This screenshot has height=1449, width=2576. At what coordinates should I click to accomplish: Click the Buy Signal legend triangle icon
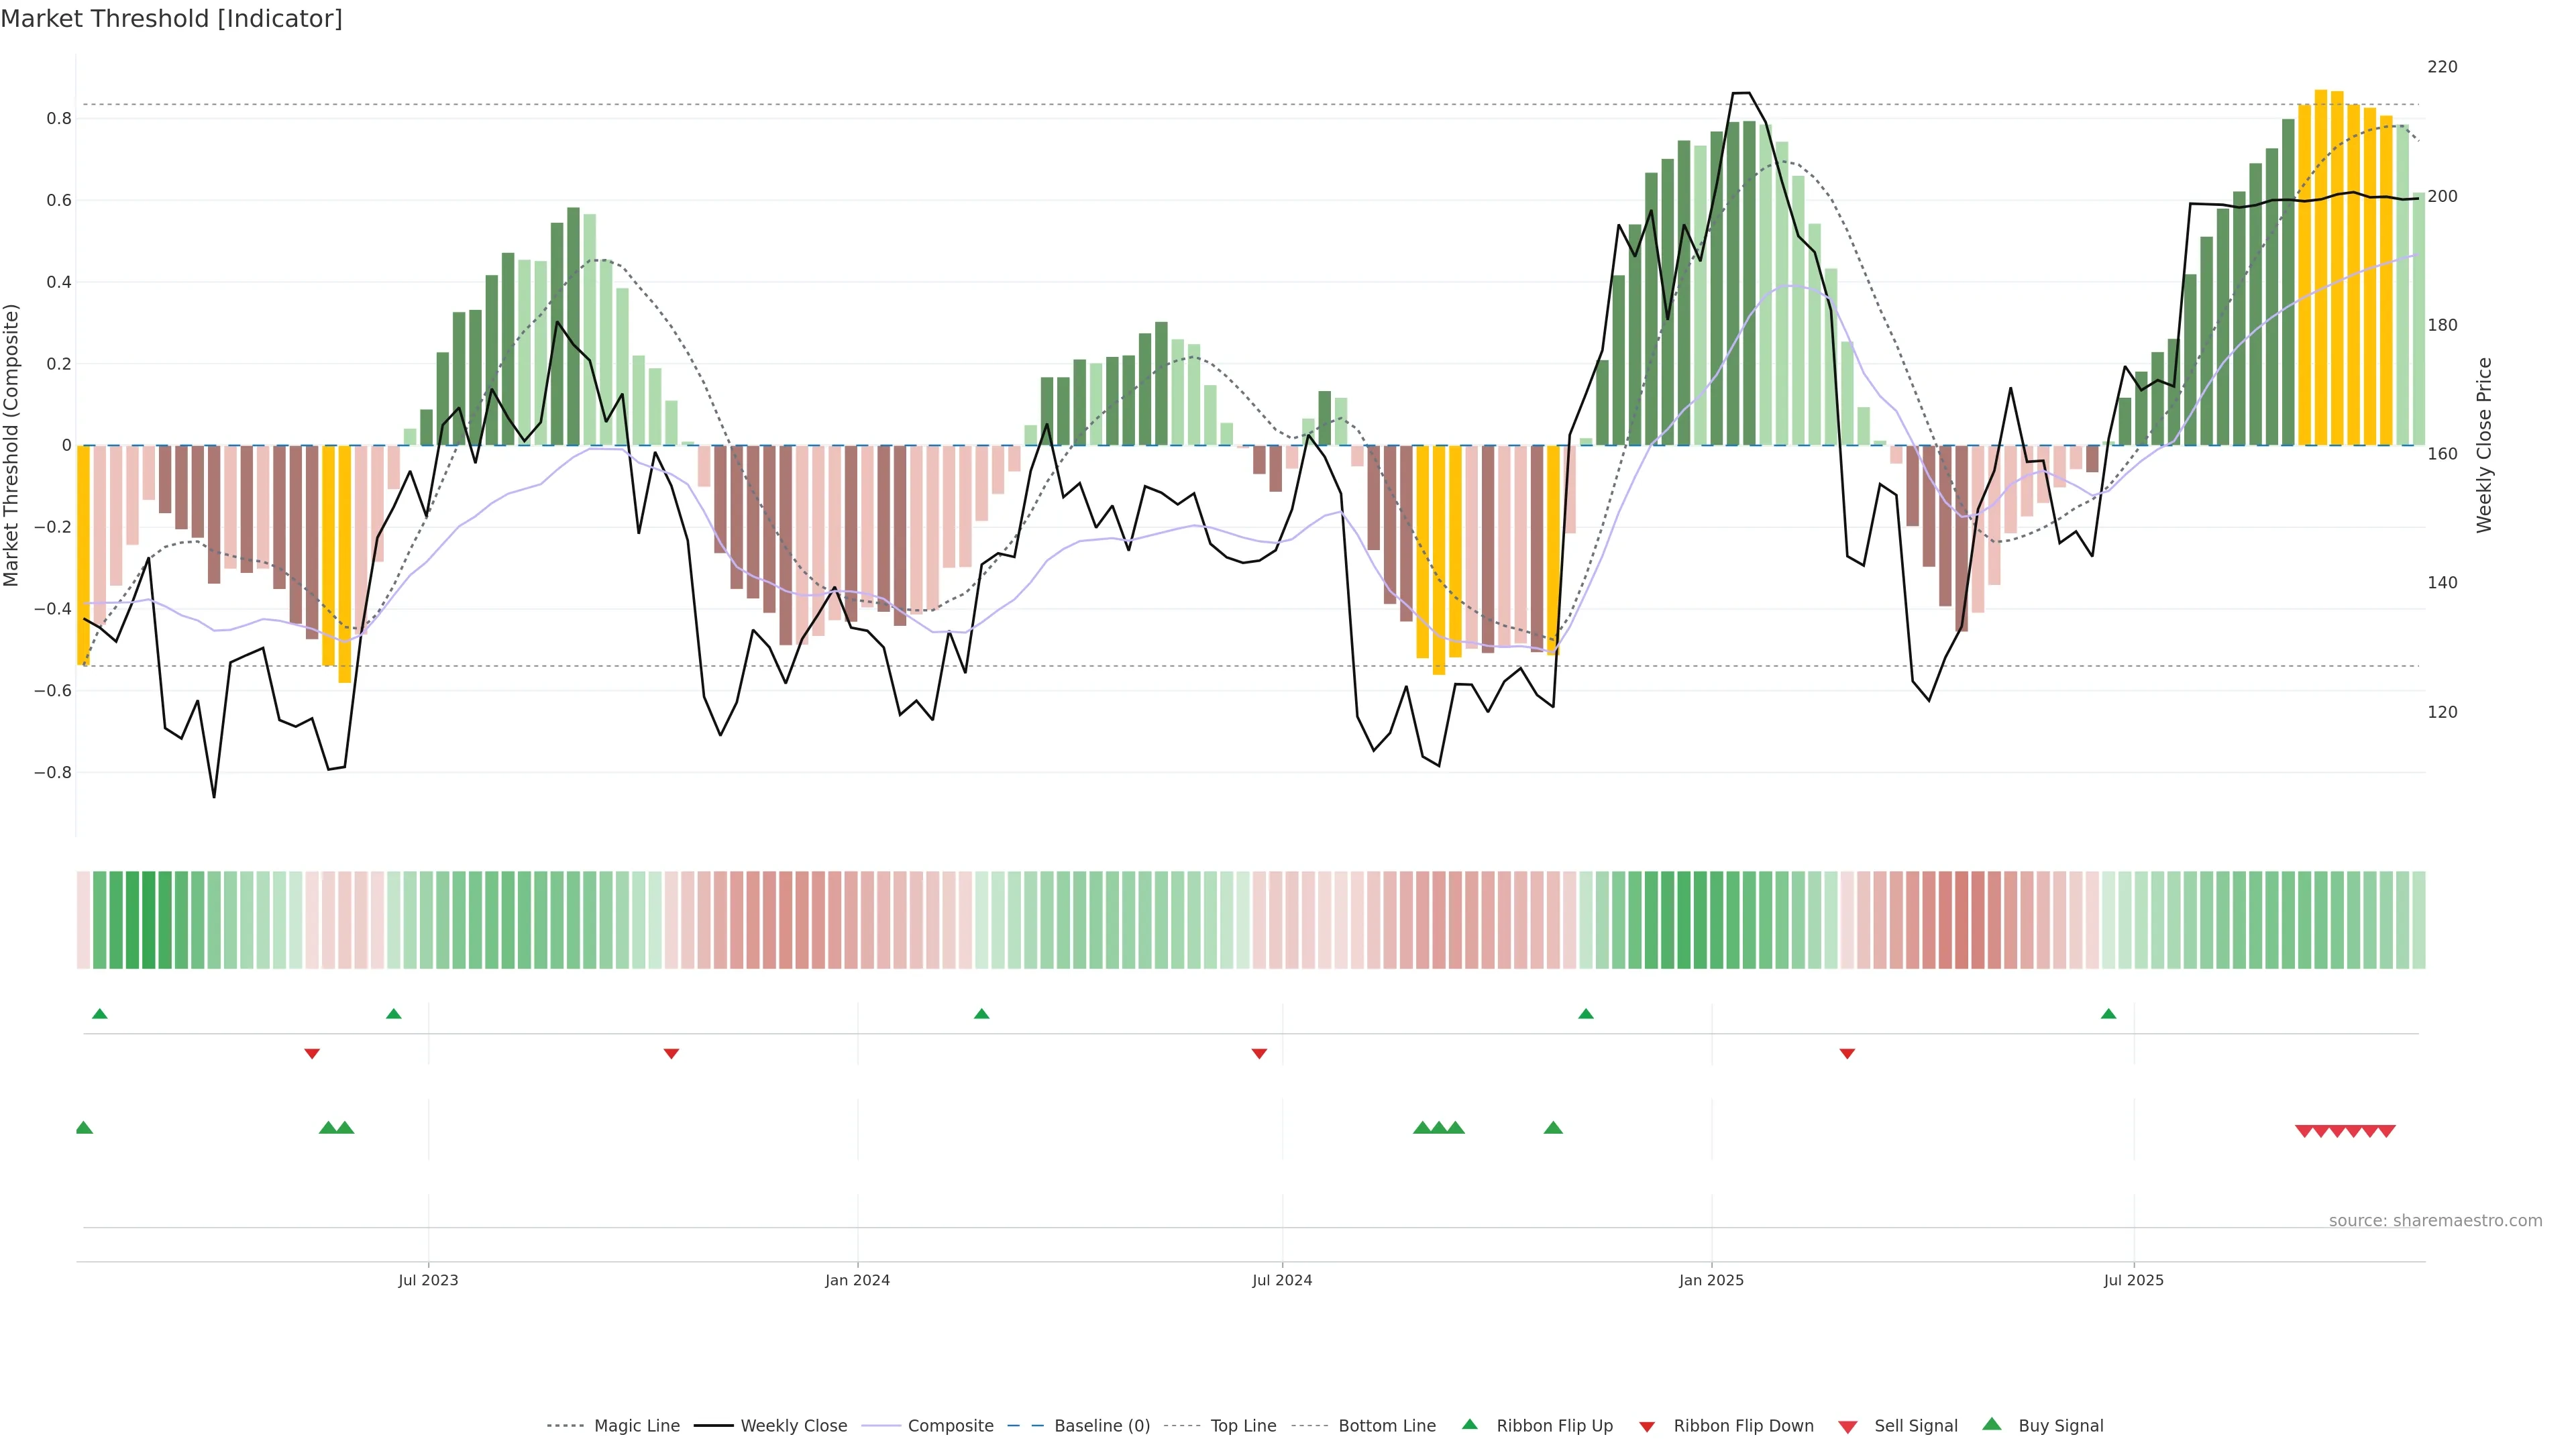[x=1991, y=1424]
